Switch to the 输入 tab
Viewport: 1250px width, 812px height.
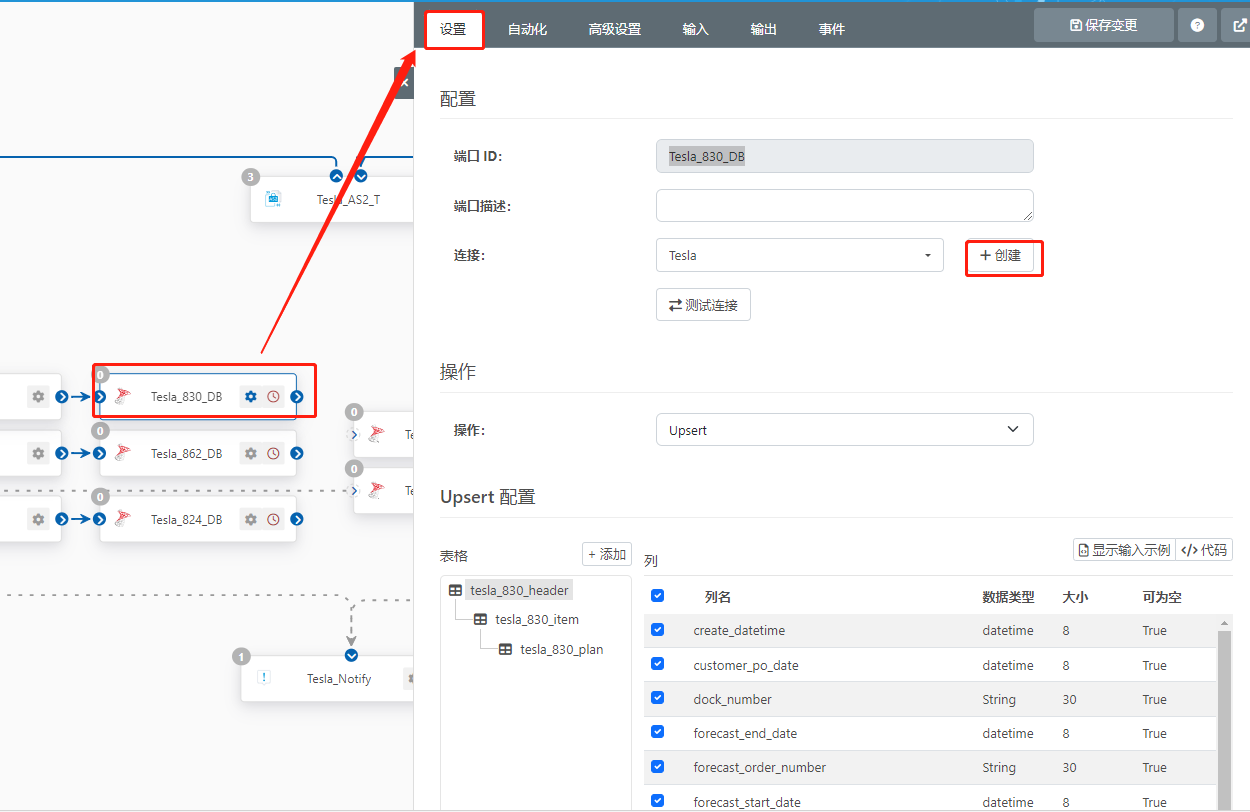pyautogui.click(x=696, y=29)
